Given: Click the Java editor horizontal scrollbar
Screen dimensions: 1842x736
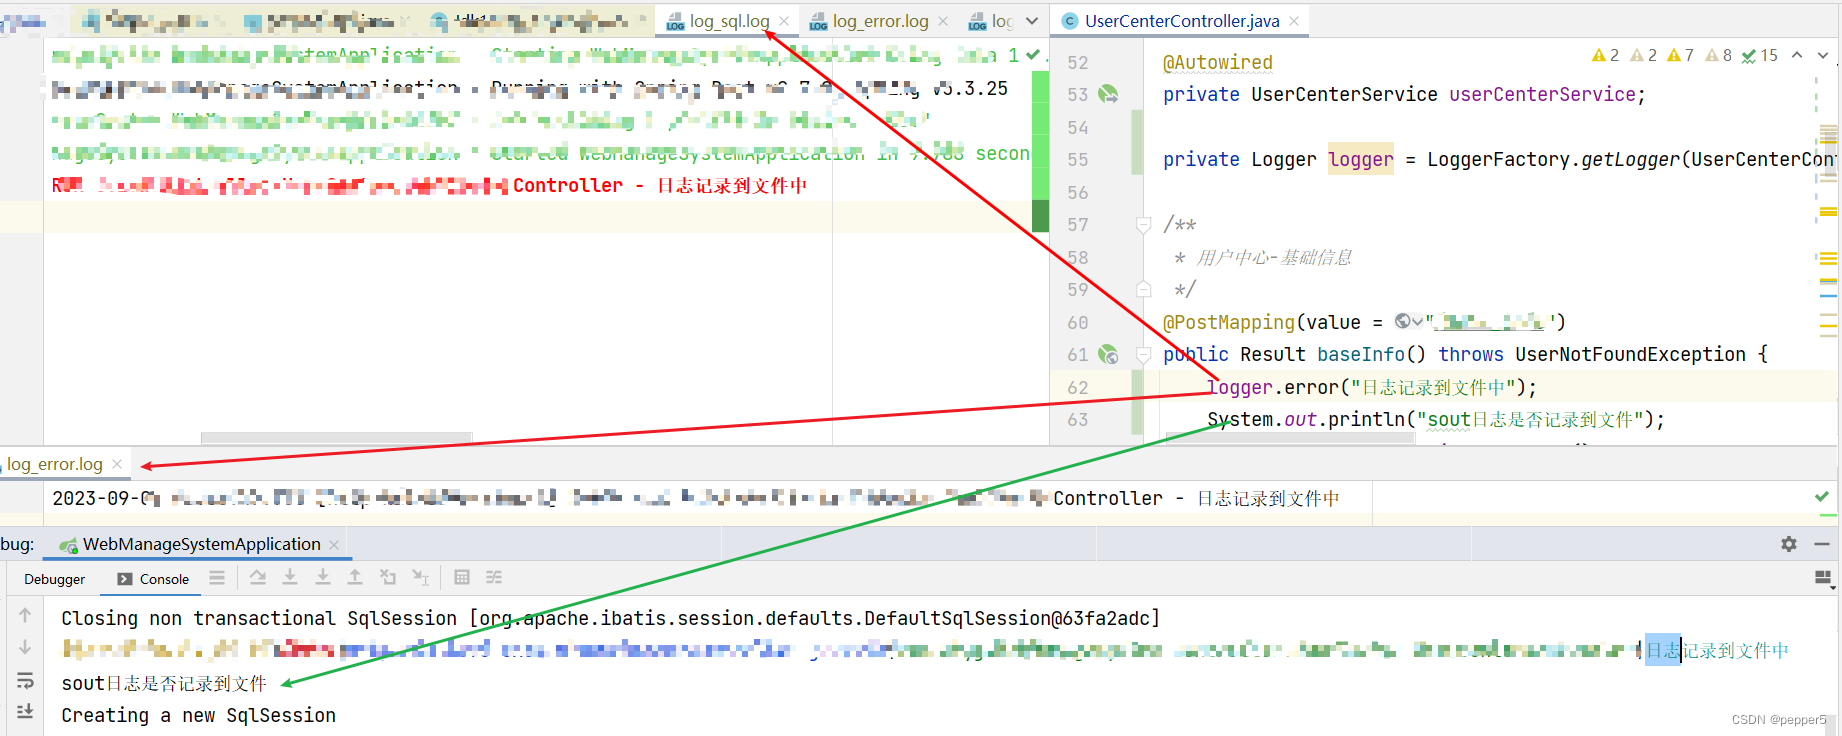Looking at the screenshot, I should pos(1290,438).
